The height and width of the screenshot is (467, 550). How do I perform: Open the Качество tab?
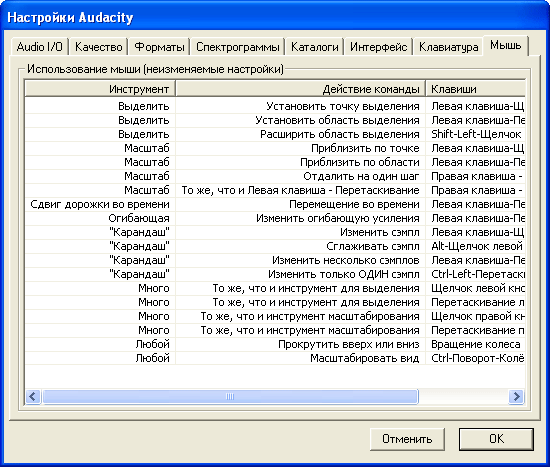click(x=99, y=47)
